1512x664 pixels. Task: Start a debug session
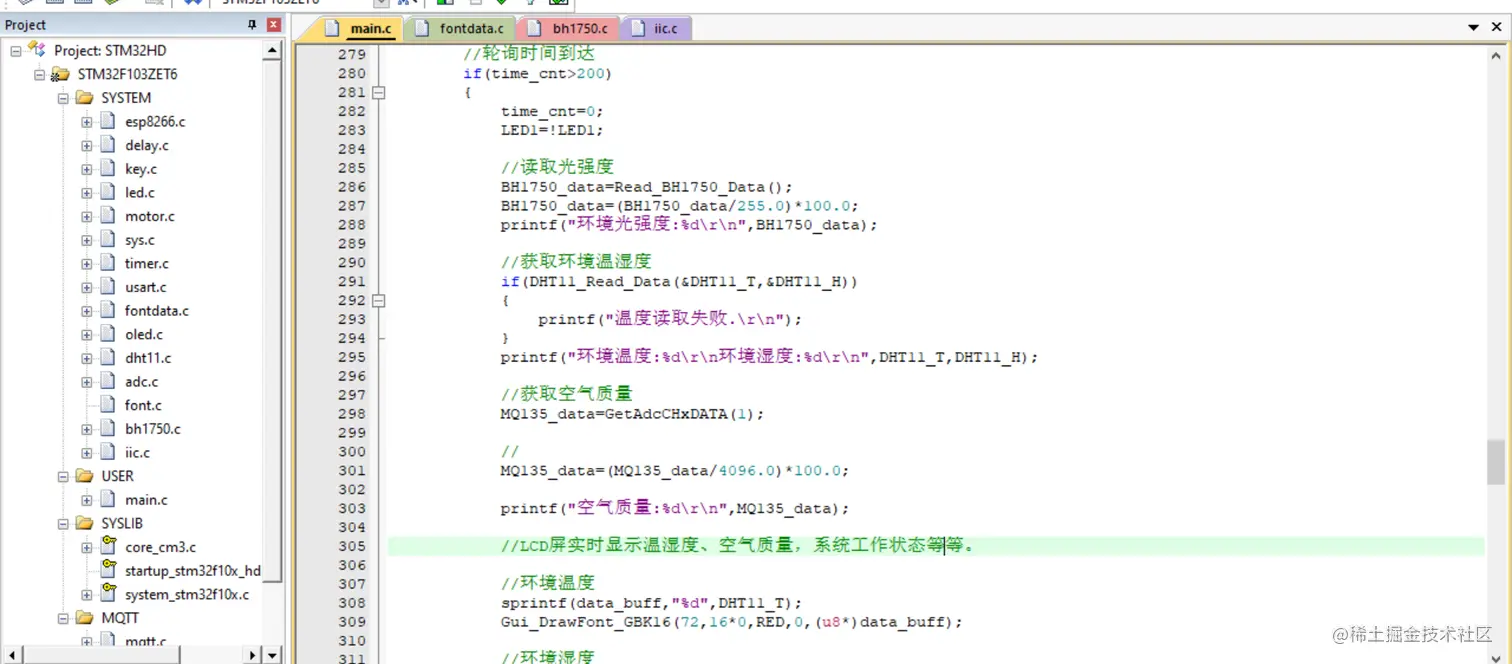tap(558, 4)
